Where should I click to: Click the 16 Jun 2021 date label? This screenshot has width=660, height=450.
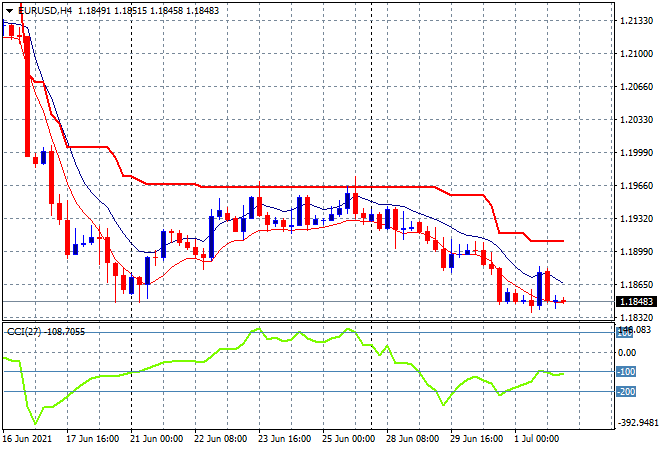27,439
